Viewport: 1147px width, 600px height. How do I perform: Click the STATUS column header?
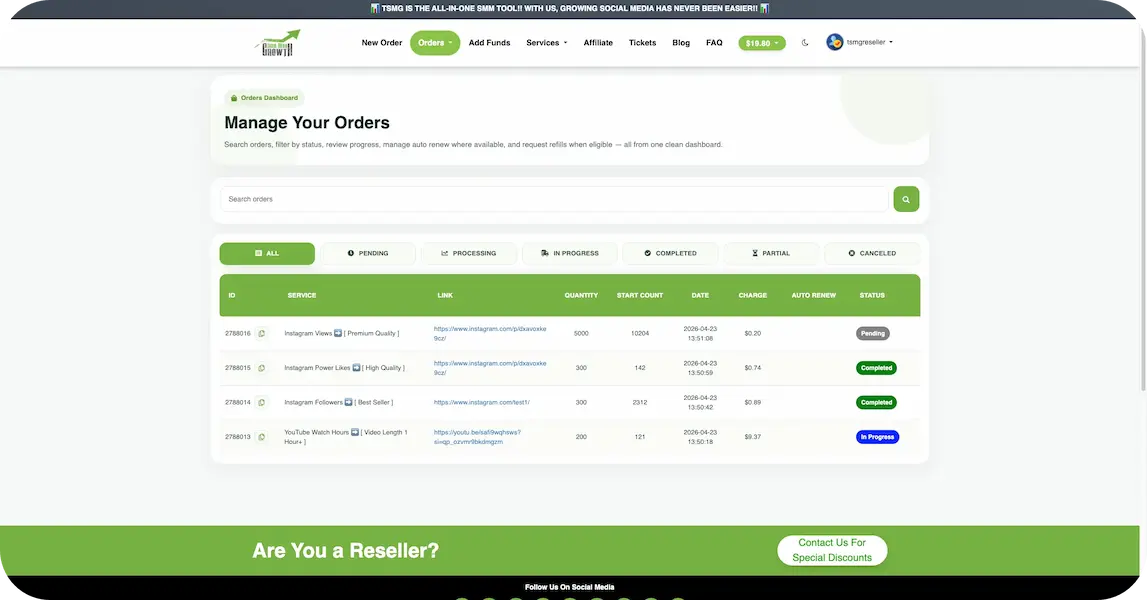(872, 296)
